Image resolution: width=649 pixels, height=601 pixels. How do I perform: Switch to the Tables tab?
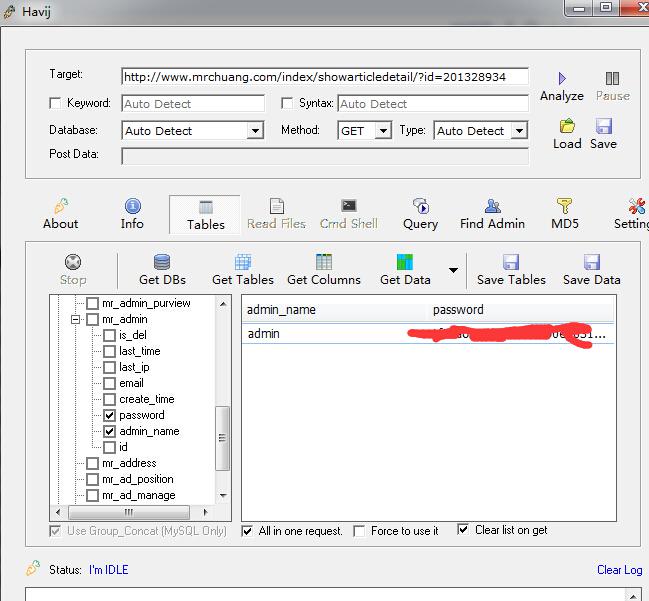click(x=205, y=215)
